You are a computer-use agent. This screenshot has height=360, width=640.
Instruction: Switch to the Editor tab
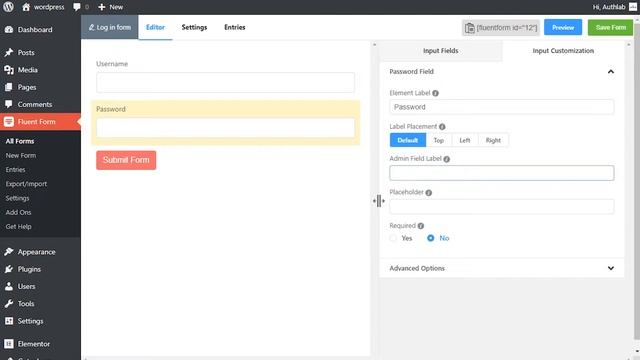pos(156,27)
